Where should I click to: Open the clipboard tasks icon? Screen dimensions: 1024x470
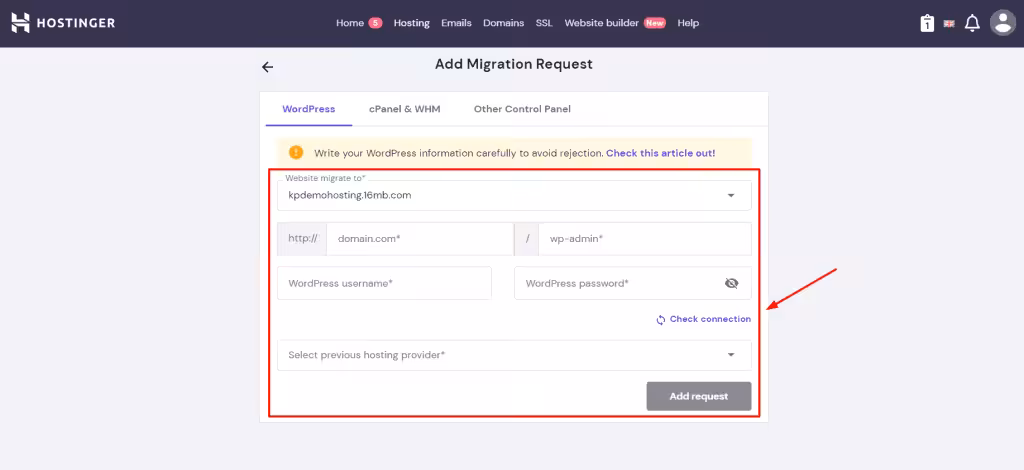[927, 24]
